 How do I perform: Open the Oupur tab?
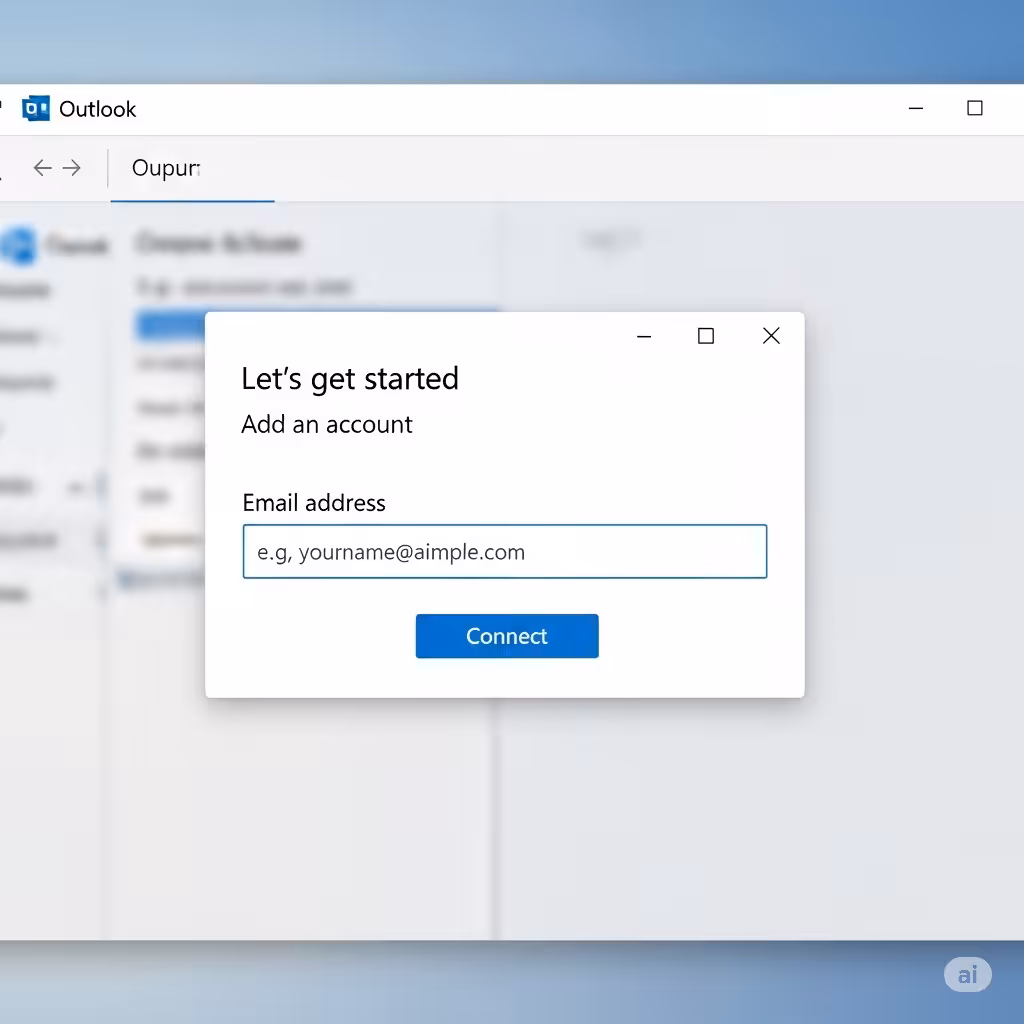click(x=166, y=168)
